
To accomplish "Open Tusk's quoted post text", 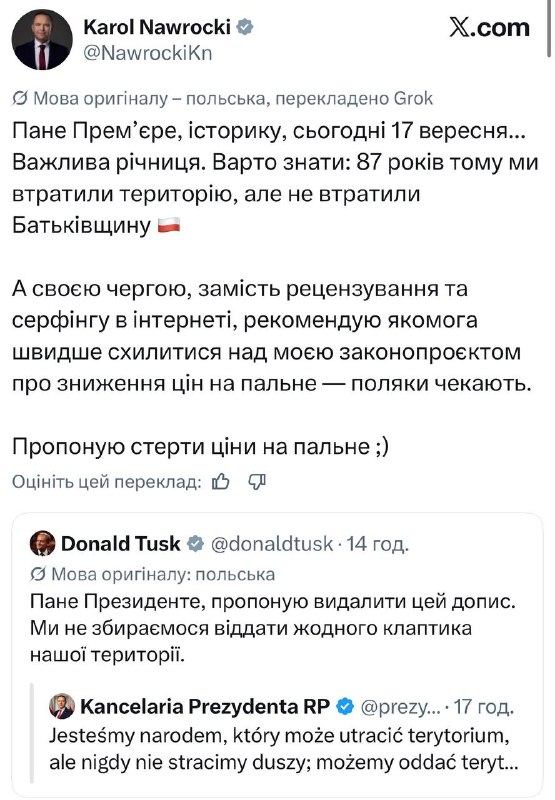I will click(x=273, y=628).
